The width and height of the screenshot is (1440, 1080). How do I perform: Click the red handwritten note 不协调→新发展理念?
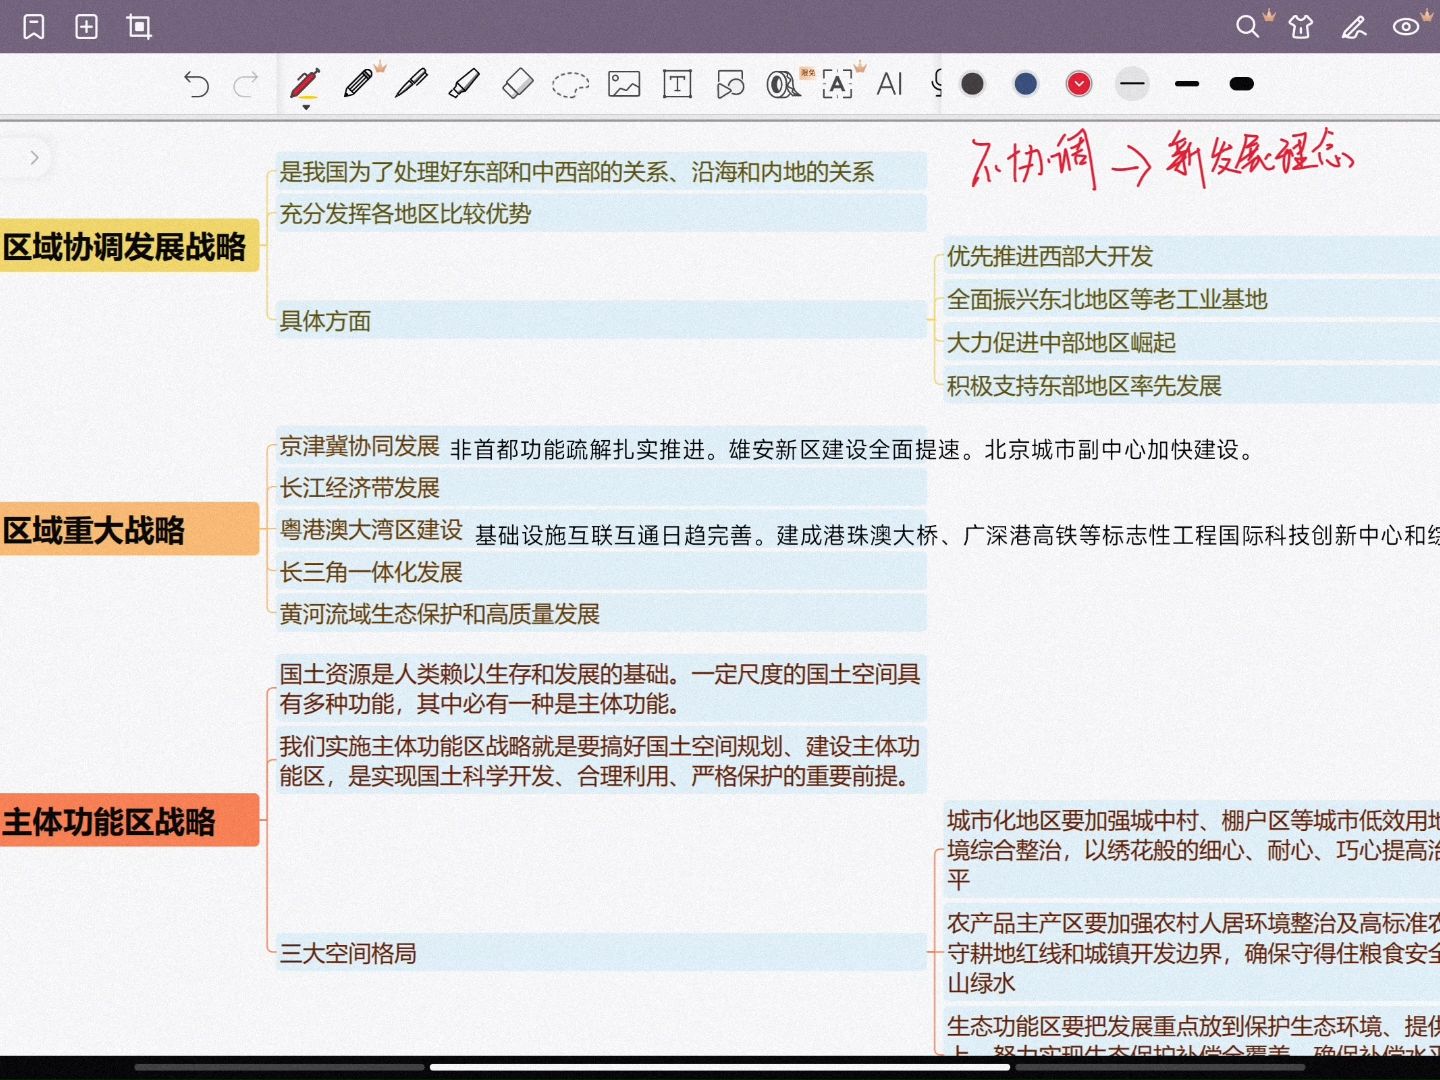(1162, 158)
